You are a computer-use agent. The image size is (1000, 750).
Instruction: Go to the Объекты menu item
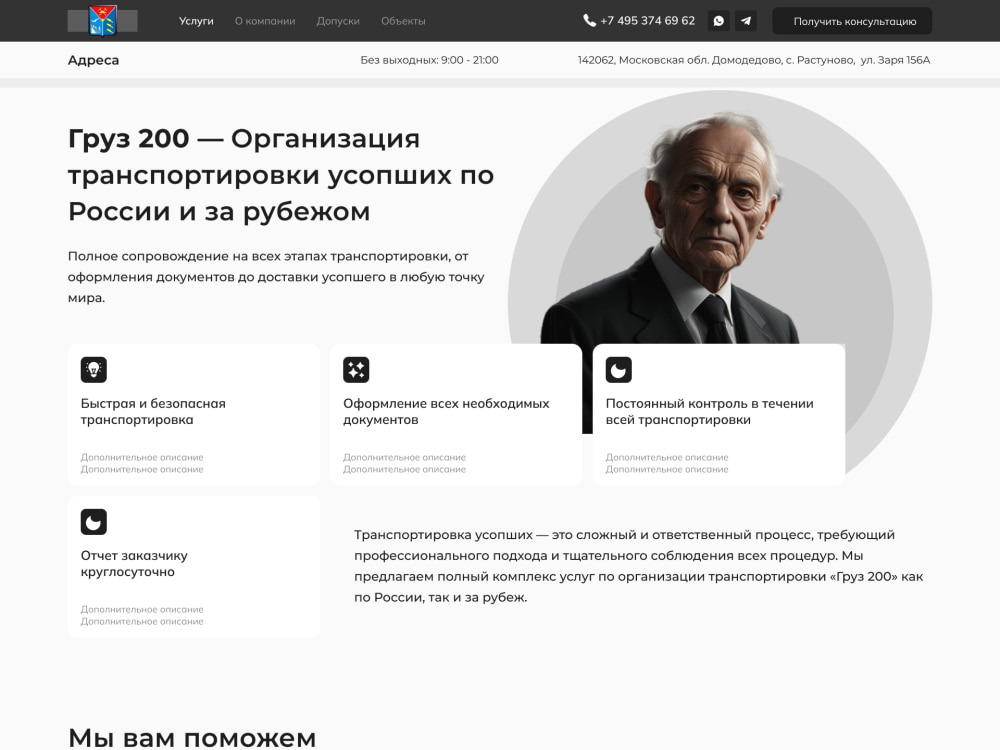(x=403, y=21)
